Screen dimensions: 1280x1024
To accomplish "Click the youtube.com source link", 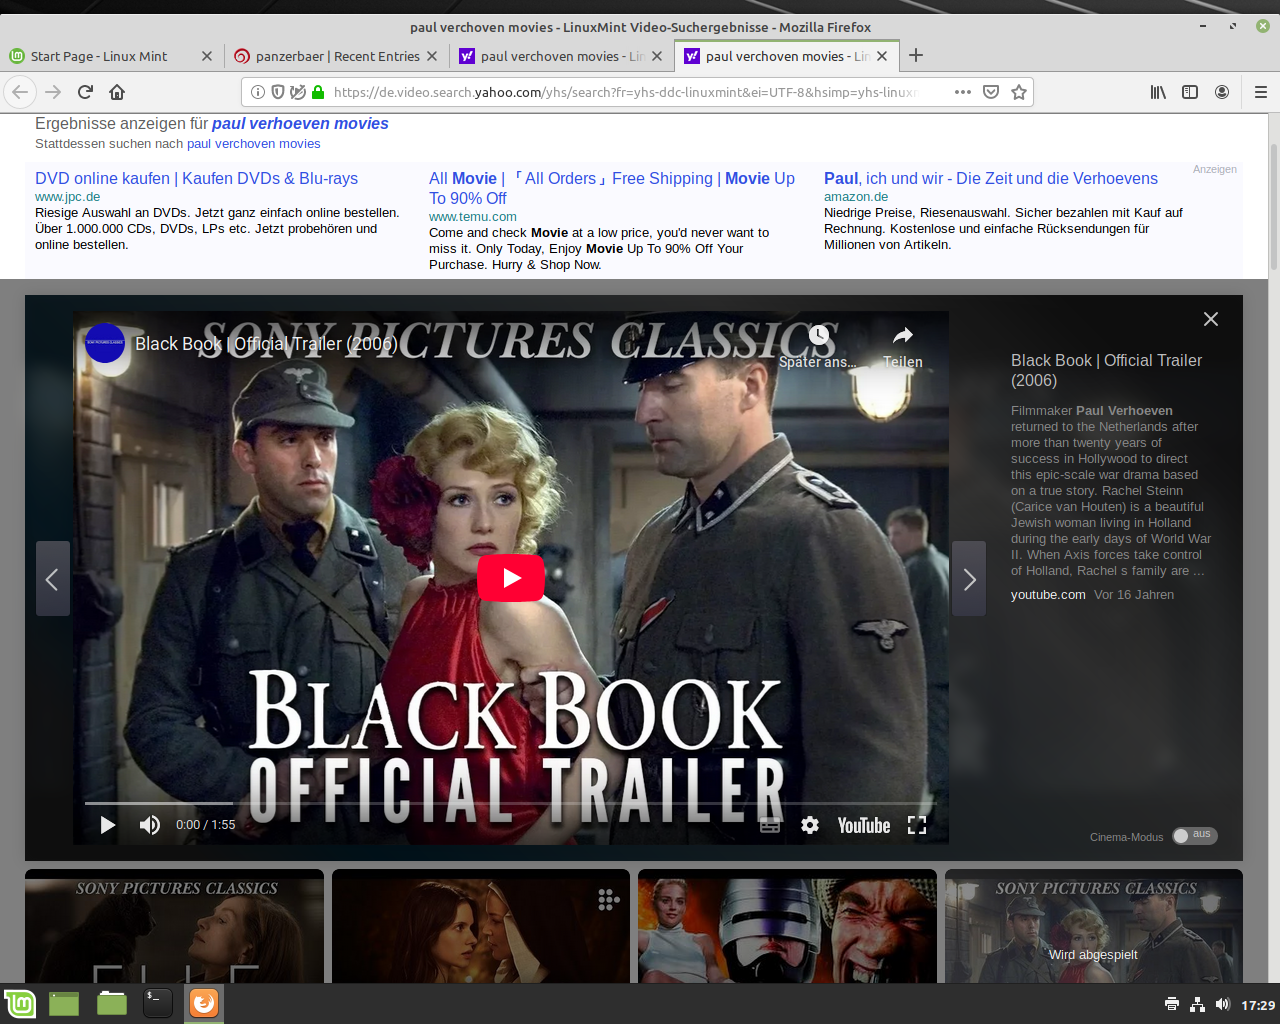I will 1048,595.
